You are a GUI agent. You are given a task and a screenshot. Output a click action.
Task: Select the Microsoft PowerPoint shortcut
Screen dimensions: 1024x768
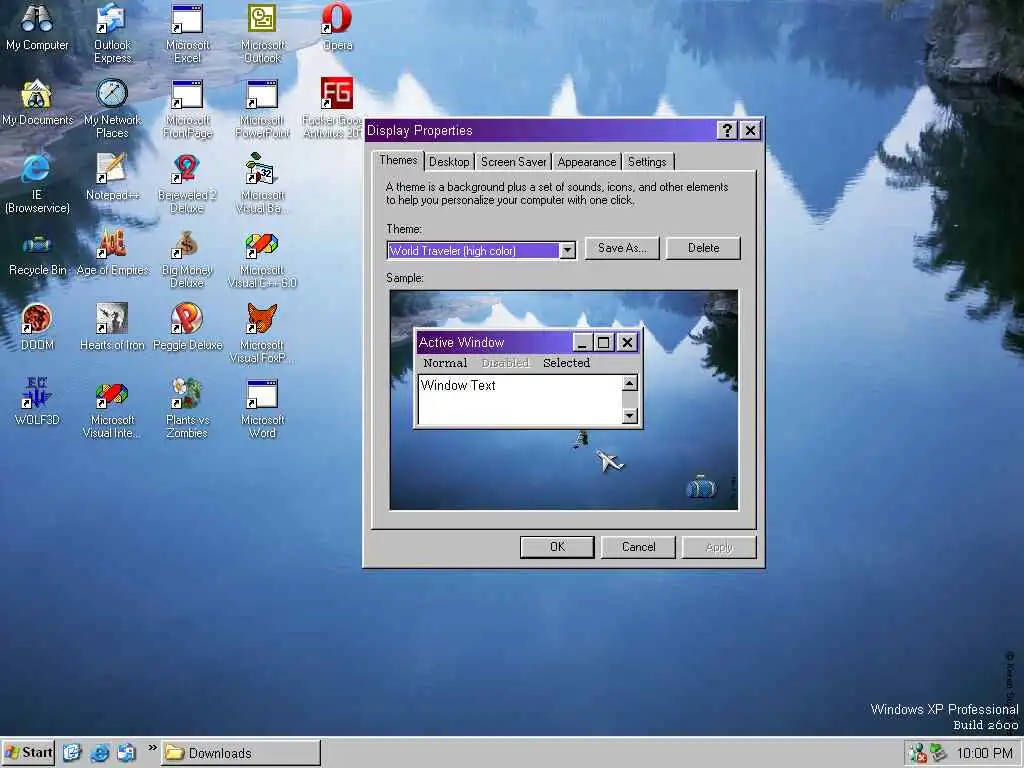262,109
